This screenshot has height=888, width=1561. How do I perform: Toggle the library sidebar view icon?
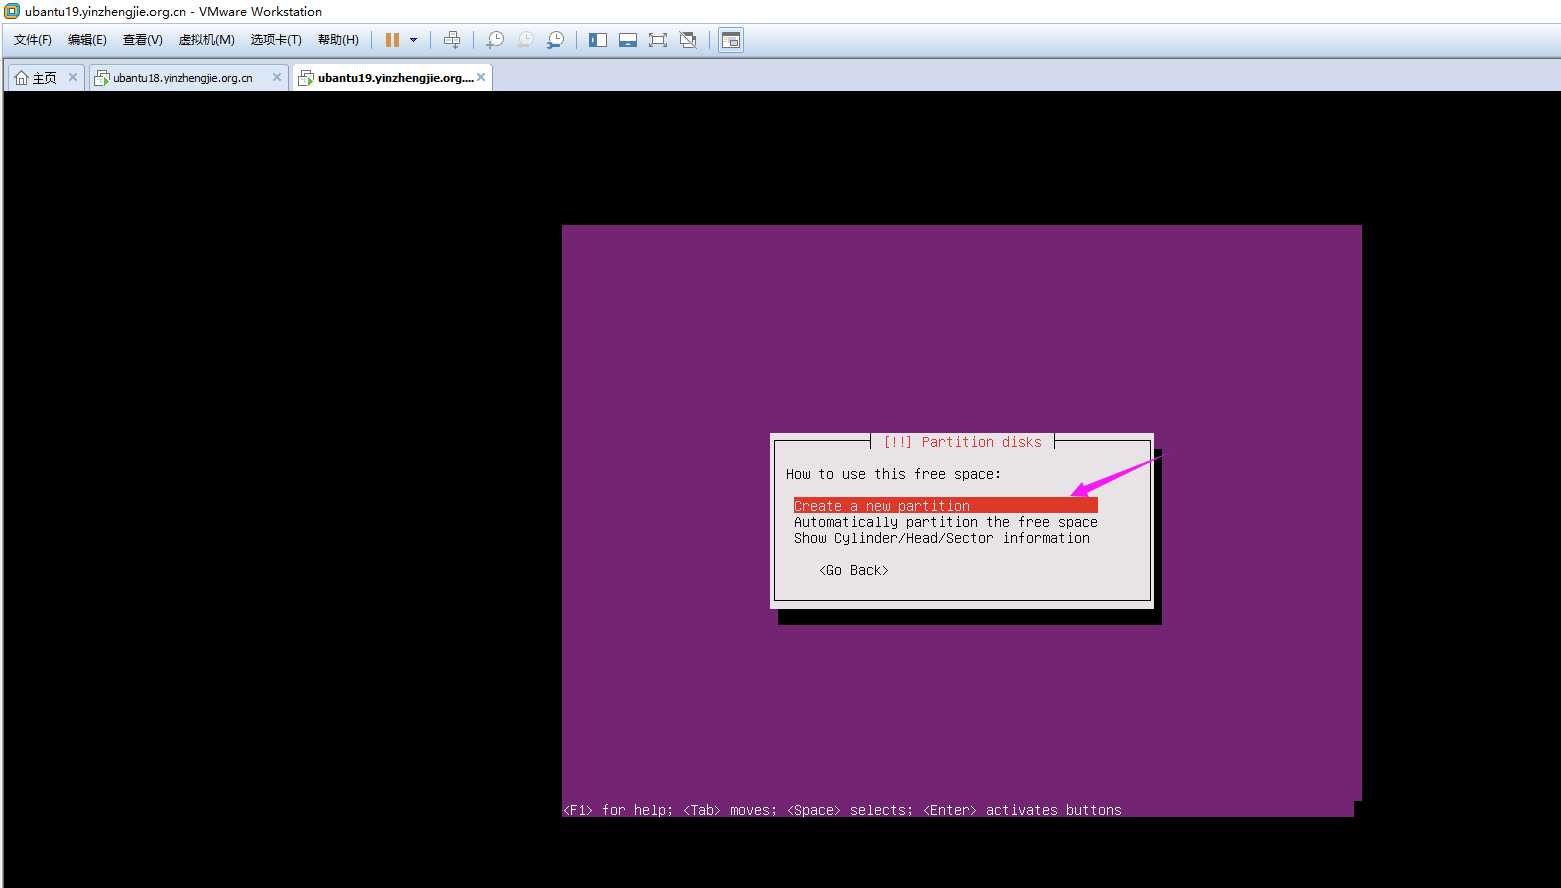point(598,40)
